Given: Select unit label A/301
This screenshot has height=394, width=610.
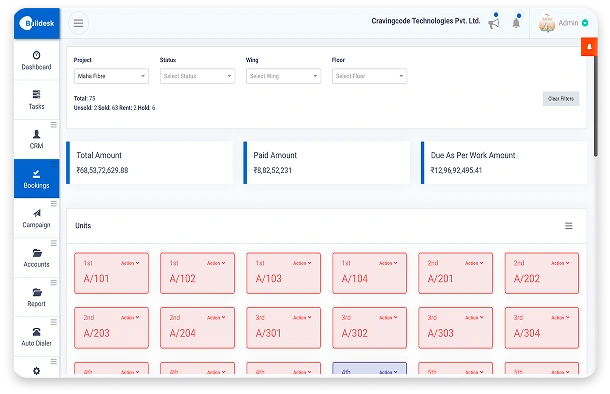Looking at the screenshot, I should coord(268,333).
